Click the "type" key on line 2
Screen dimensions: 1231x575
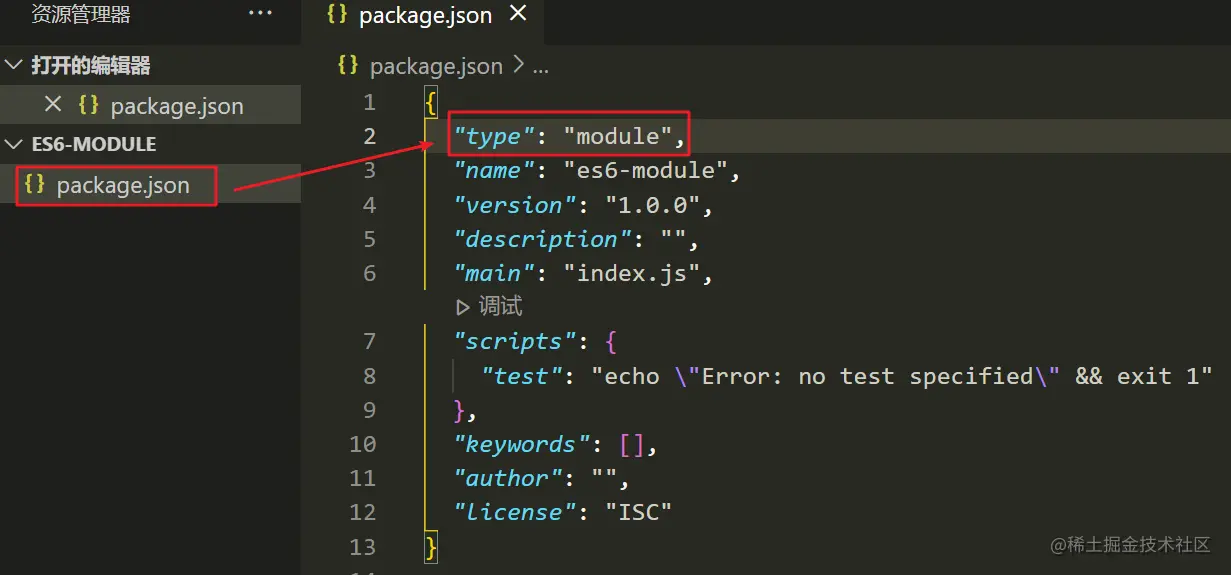494,136
